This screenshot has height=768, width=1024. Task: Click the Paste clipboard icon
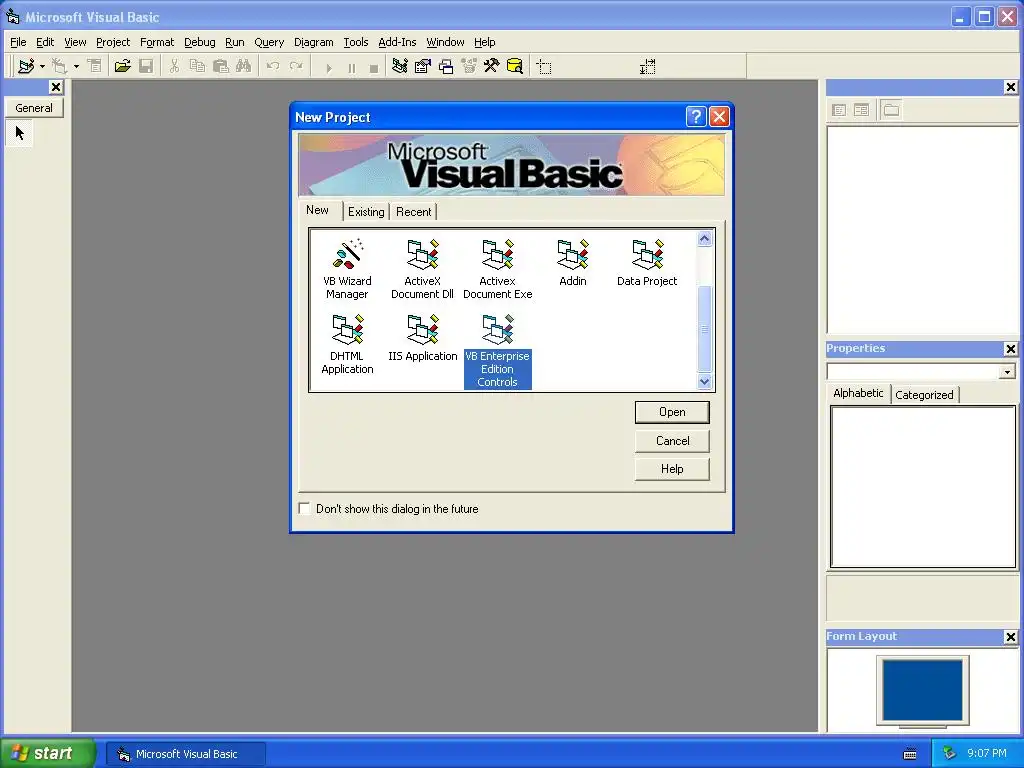tap(221, 66)
